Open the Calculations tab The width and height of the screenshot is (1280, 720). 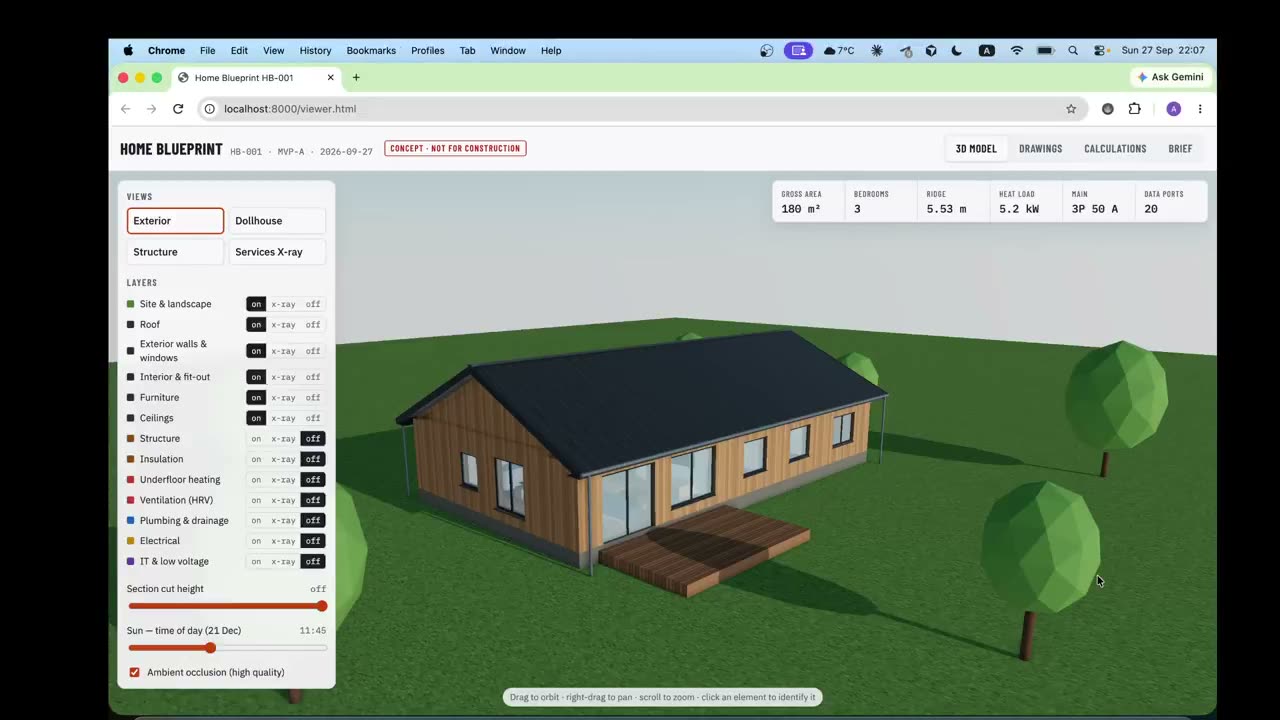coord(1115,149)
